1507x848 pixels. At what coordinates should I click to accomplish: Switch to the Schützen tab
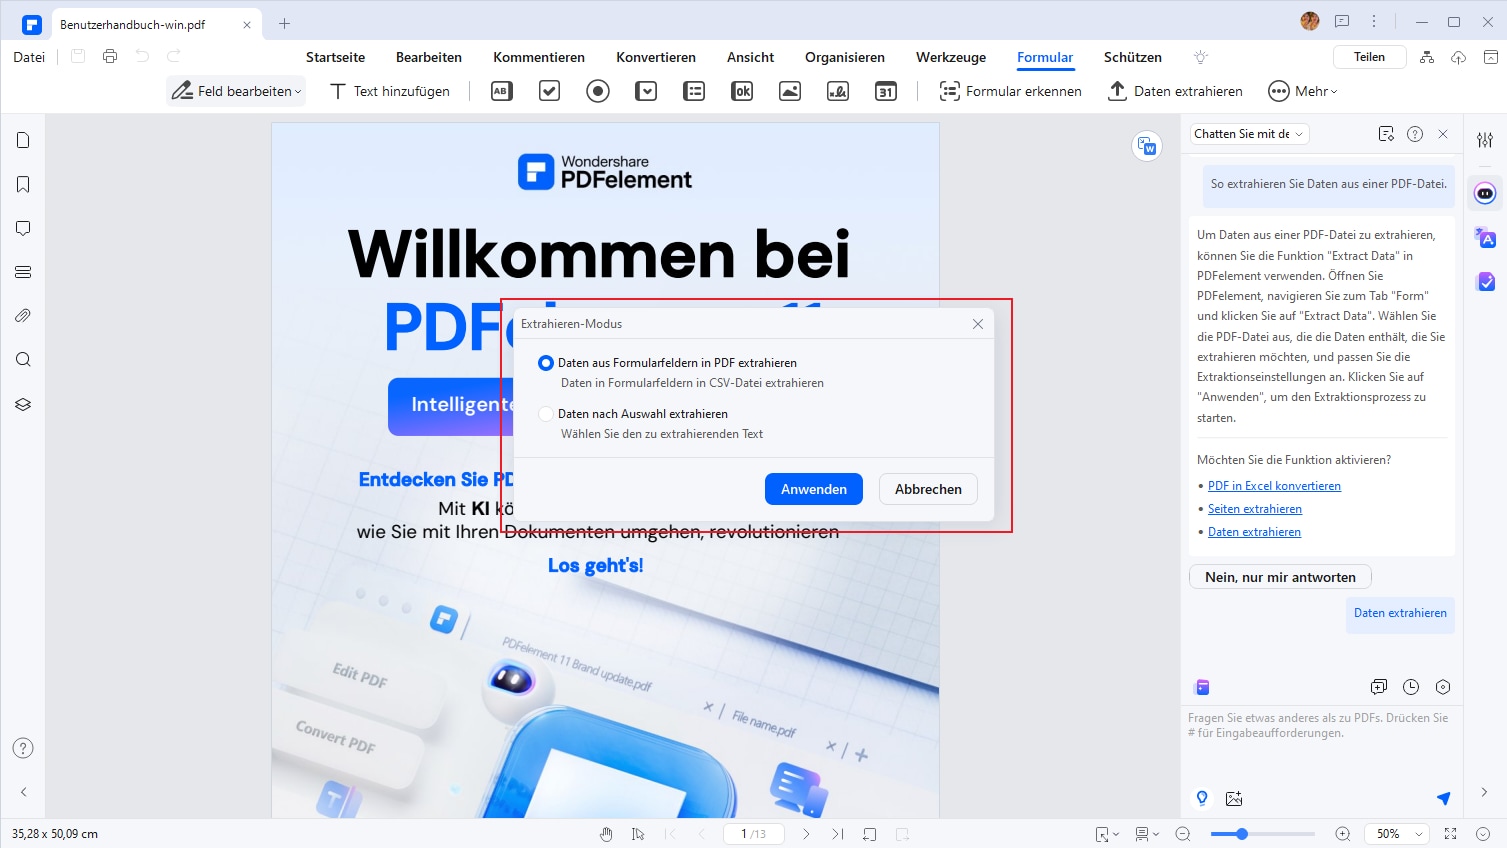[1133, 57]
